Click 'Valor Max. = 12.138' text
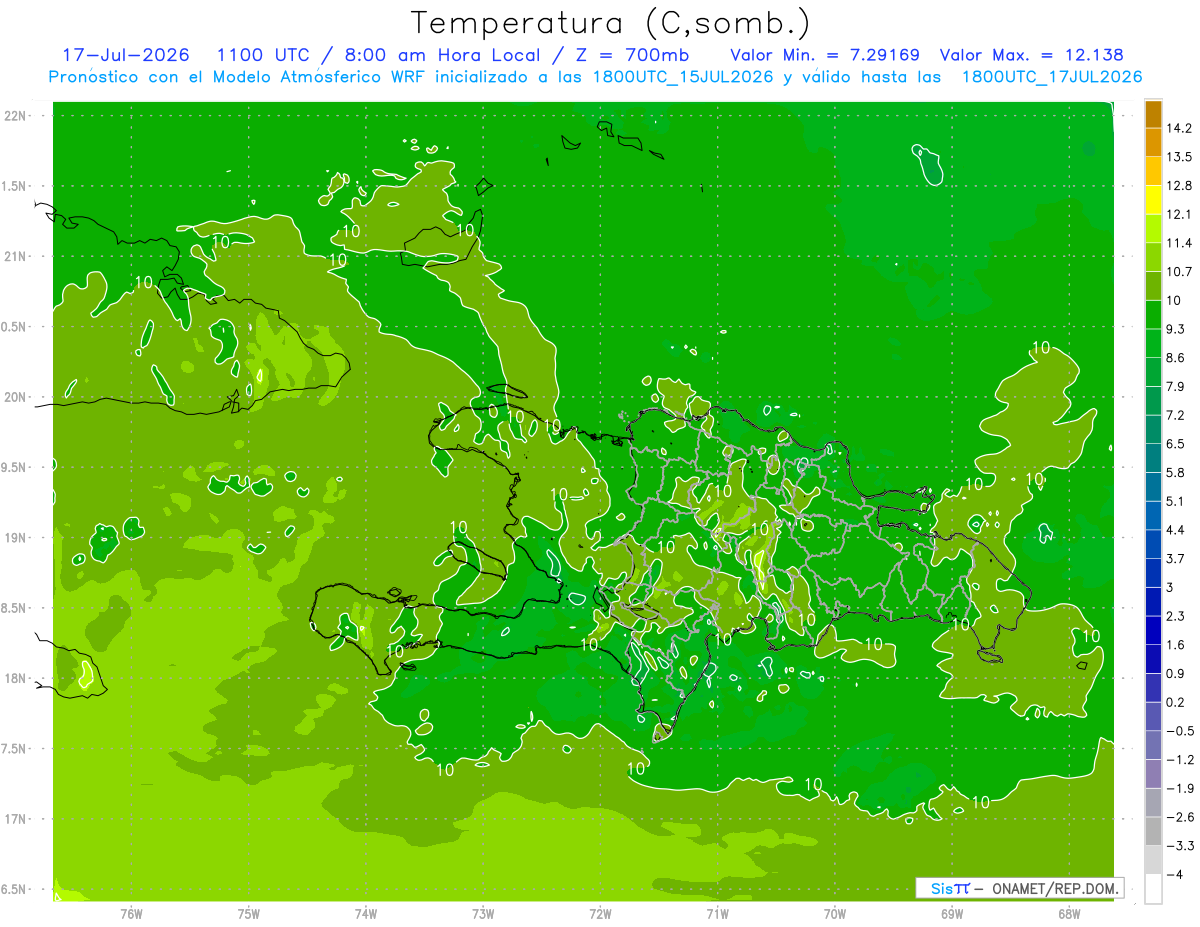 [1032, 55]
